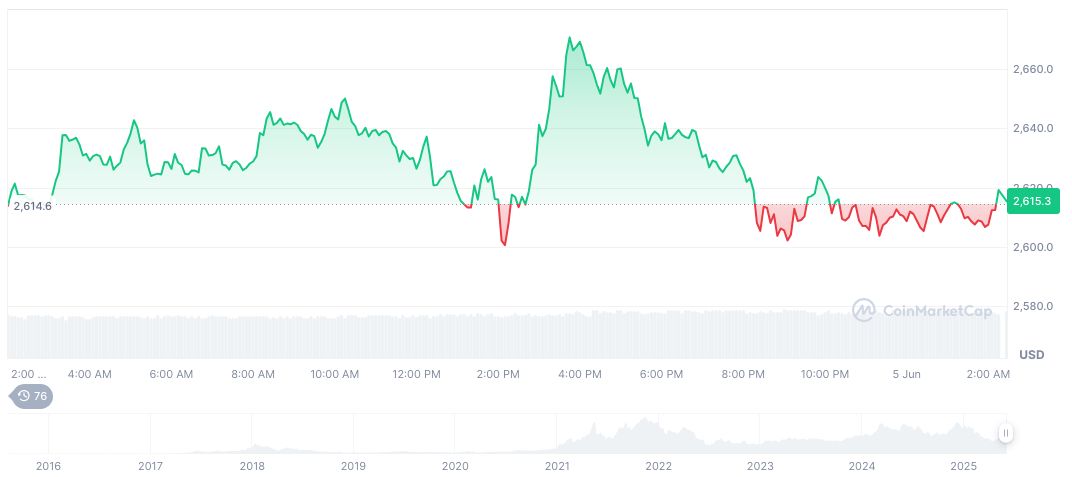This screenshot has width=1072, height=477.
Task: Select 2016 in the year range navigator
Action: click(48, 466)
